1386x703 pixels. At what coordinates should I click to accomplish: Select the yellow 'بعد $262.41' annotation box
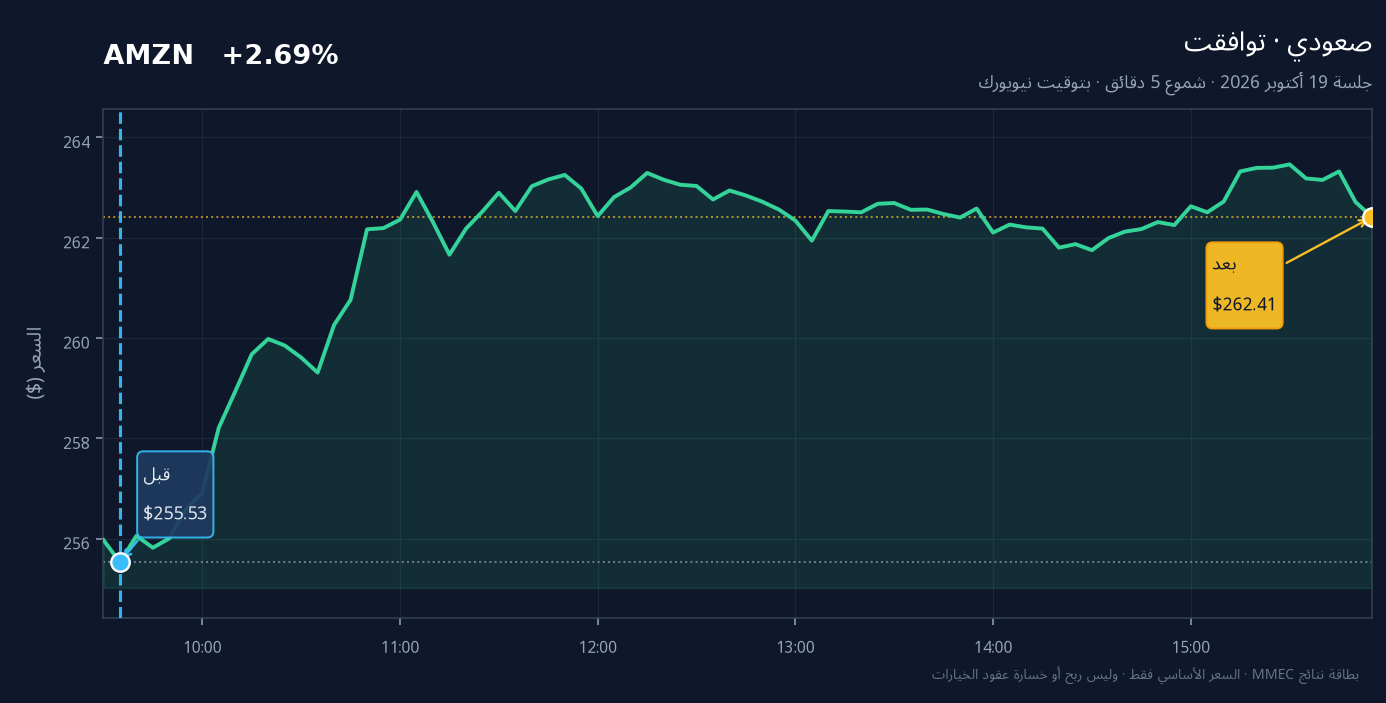tap(1244, 285)
